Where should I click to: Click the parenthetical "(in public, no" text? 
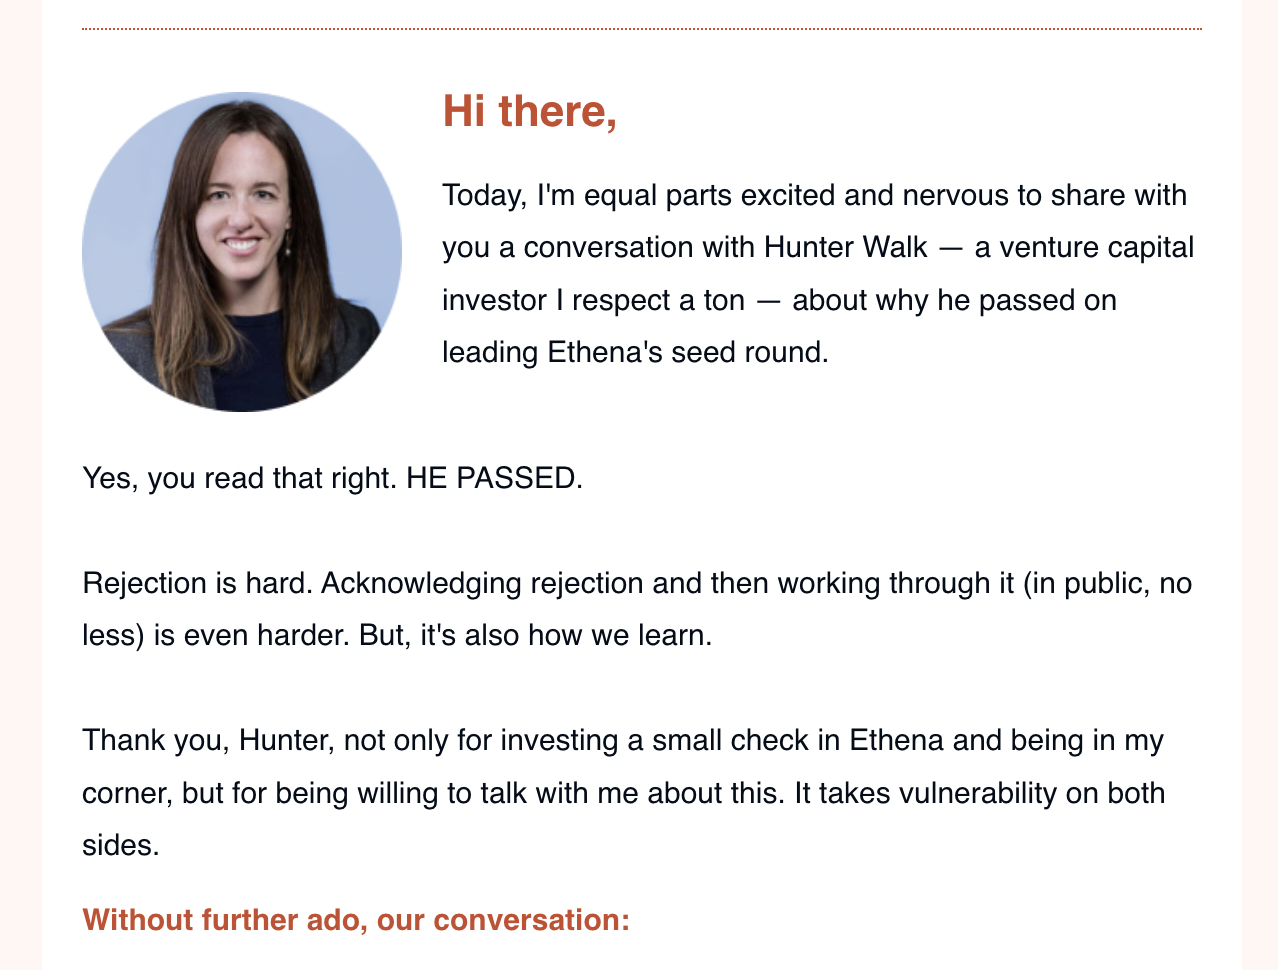click(1107, 583)
